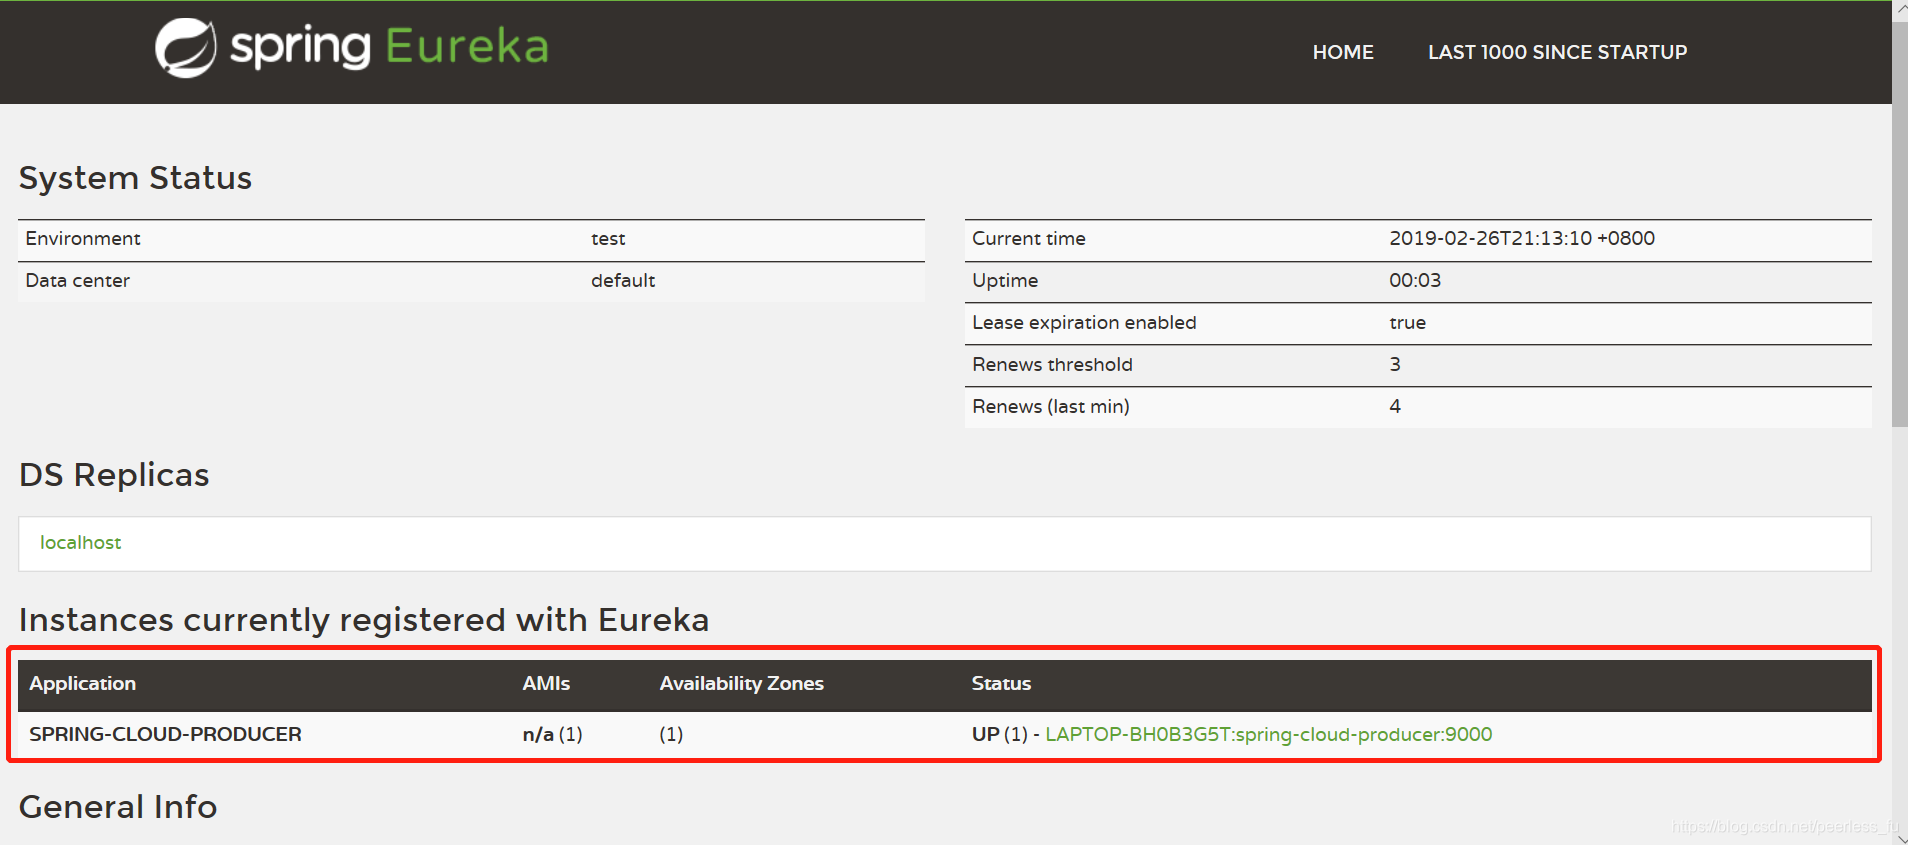Viewport: 1908px width, 845px height.
Task: Select the lease expiration value true
Action: (x=1407, y=322)
